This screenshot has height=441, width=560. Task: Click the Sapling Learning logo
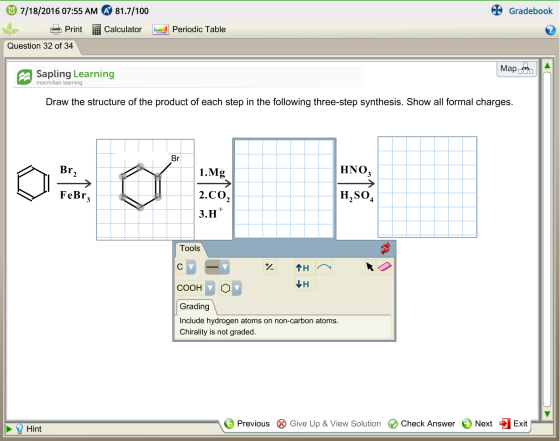pyautogui.click(x=66, y=76)
